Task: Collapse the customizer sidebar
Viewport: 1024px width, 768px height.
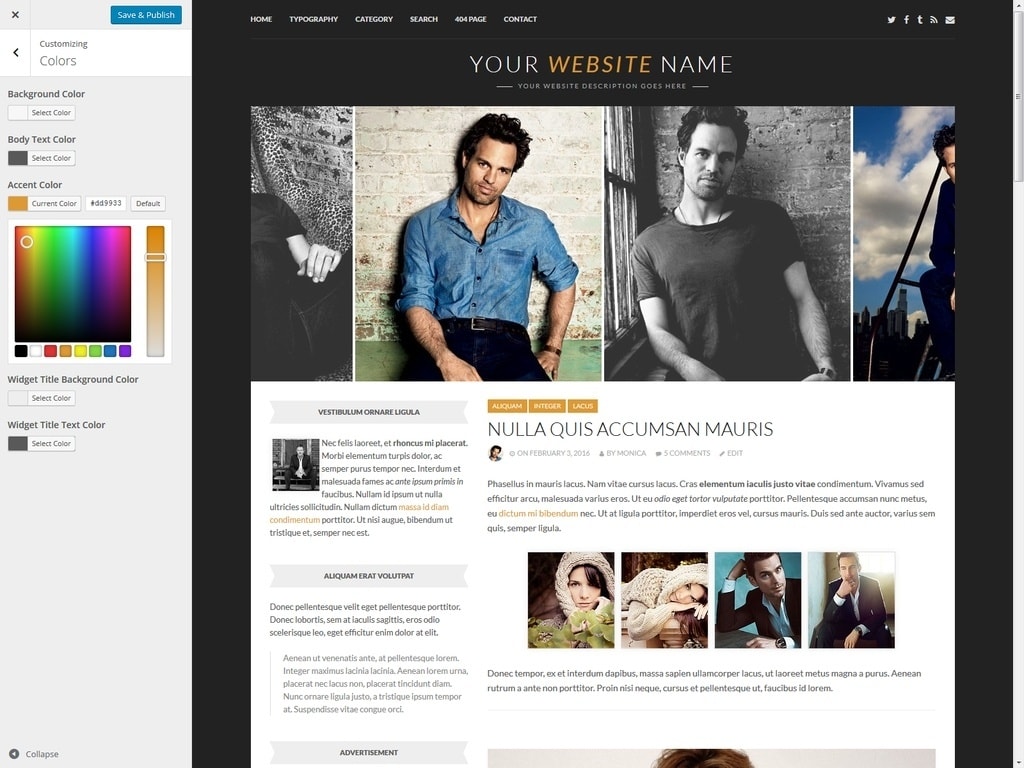Action: pyautogui.click(x=34, y=754)
